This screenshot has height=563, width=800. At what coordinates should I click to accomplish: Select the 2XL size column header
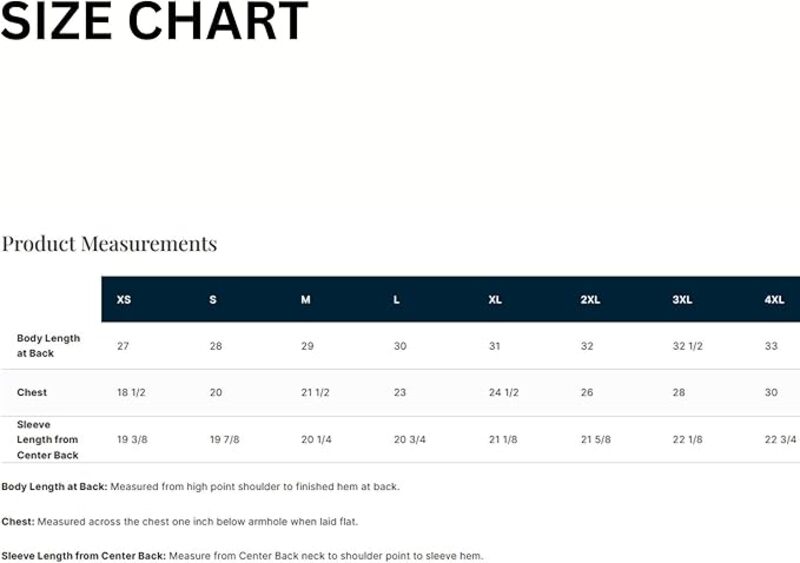click(x=590, y=300)
